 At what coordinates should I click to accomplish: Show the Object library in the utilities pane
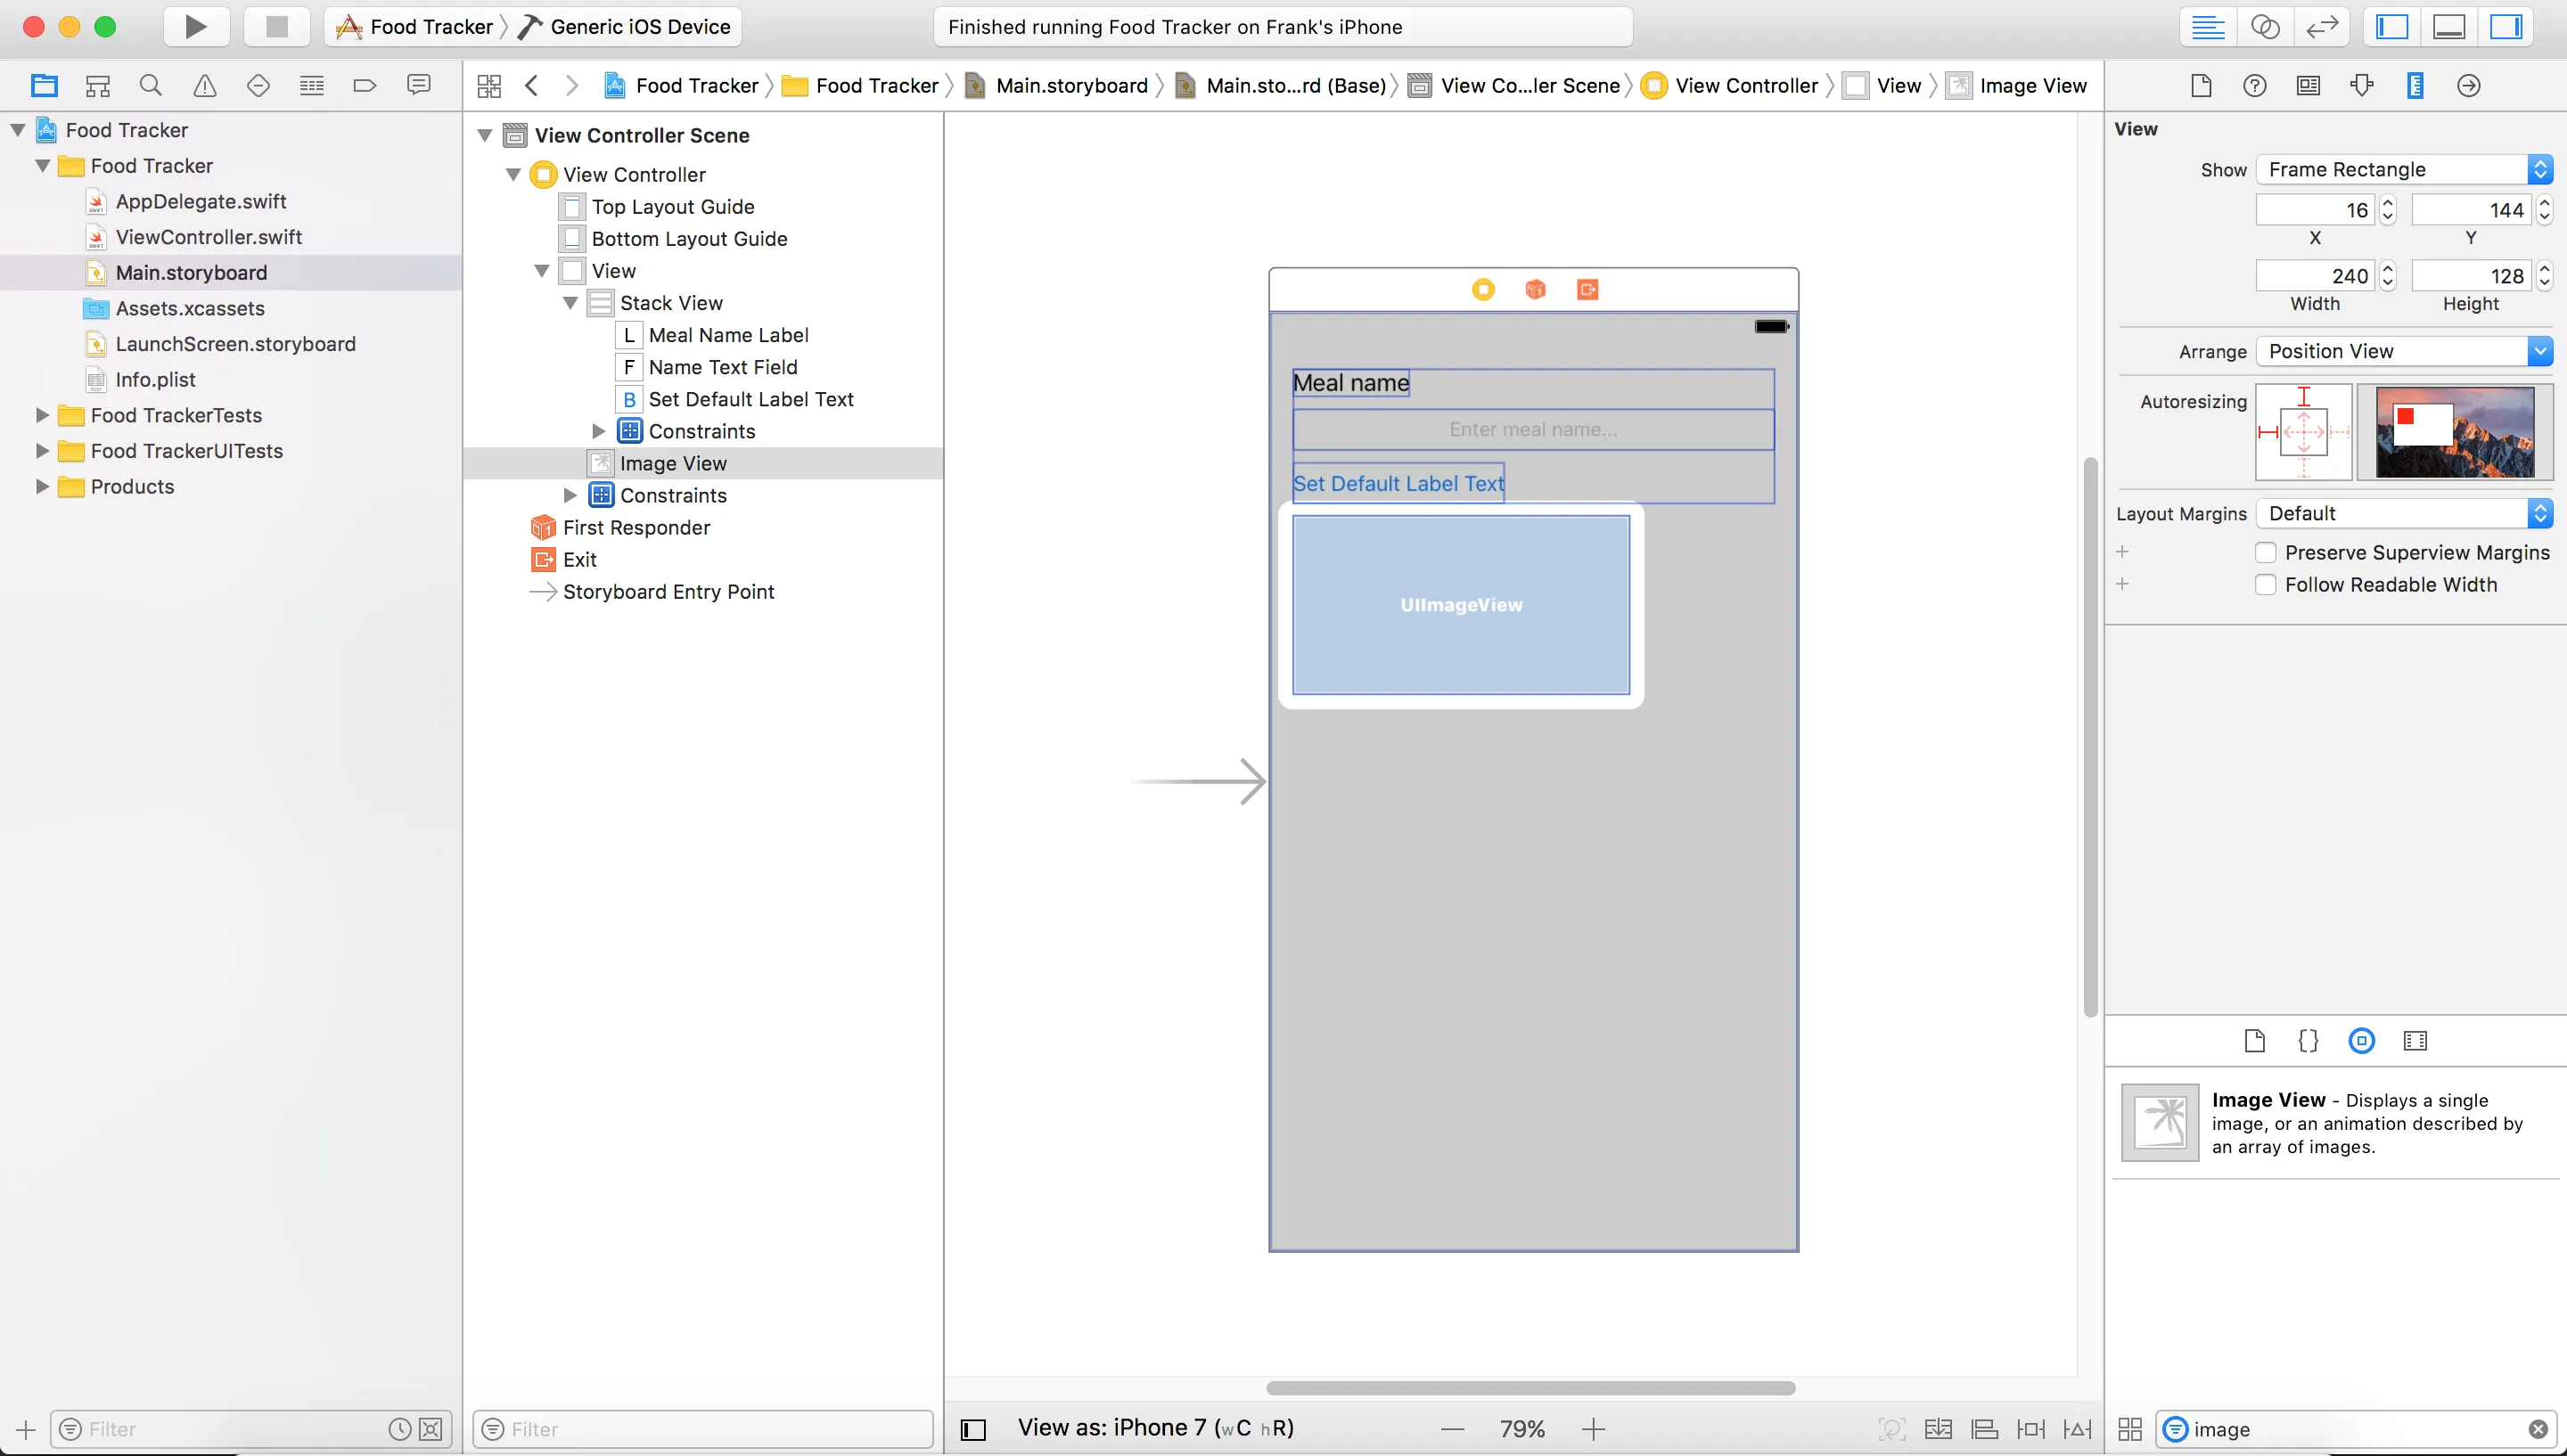tap(2361, 1041)
